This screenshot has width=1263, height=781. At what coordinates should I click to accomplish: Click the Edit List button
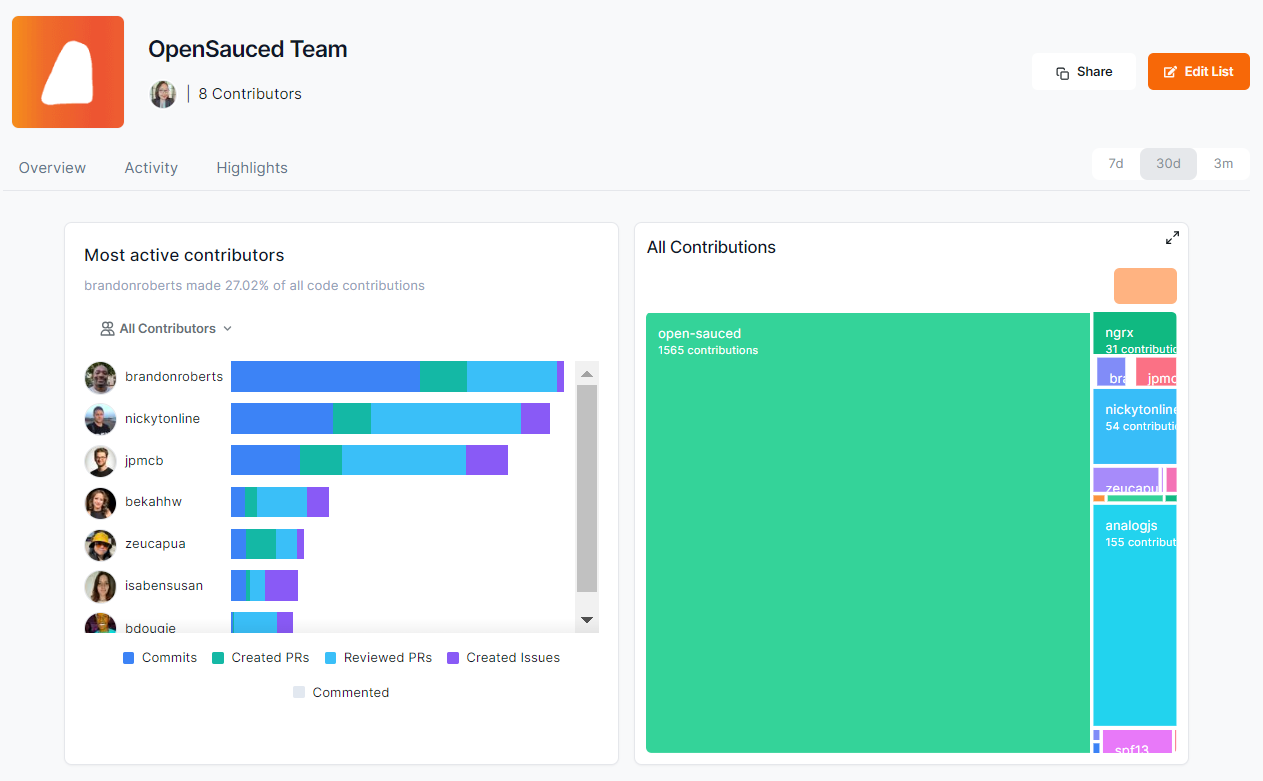tap(1198, 71)
